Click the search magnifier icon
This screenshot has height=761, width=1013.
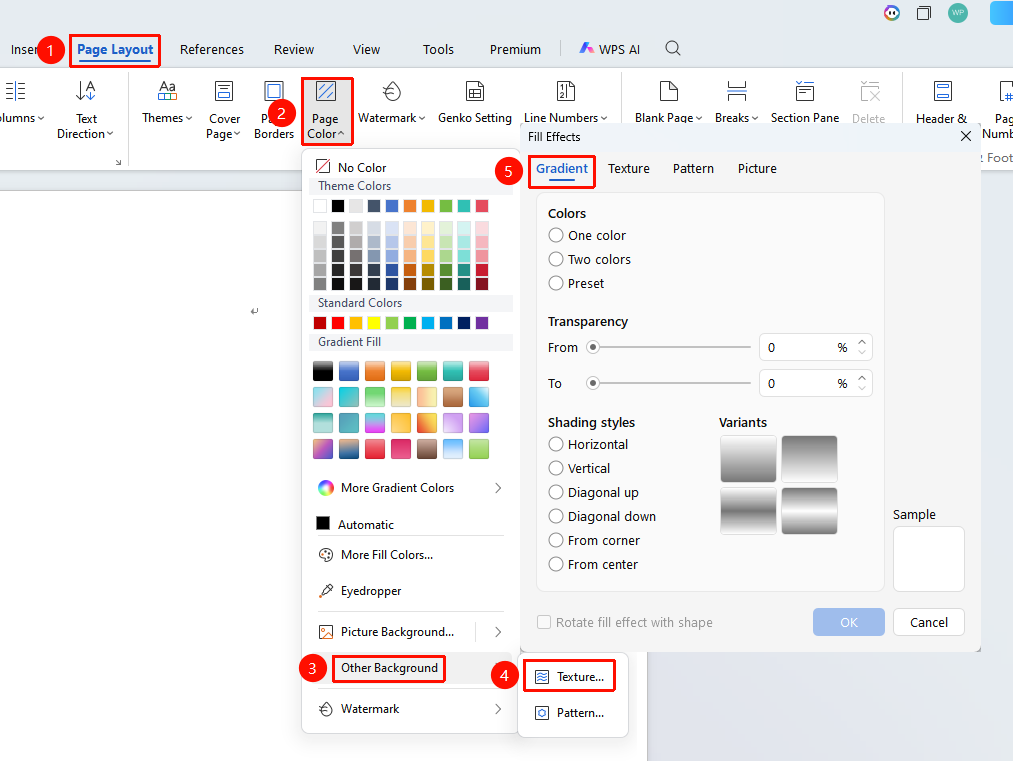point(673,48)
